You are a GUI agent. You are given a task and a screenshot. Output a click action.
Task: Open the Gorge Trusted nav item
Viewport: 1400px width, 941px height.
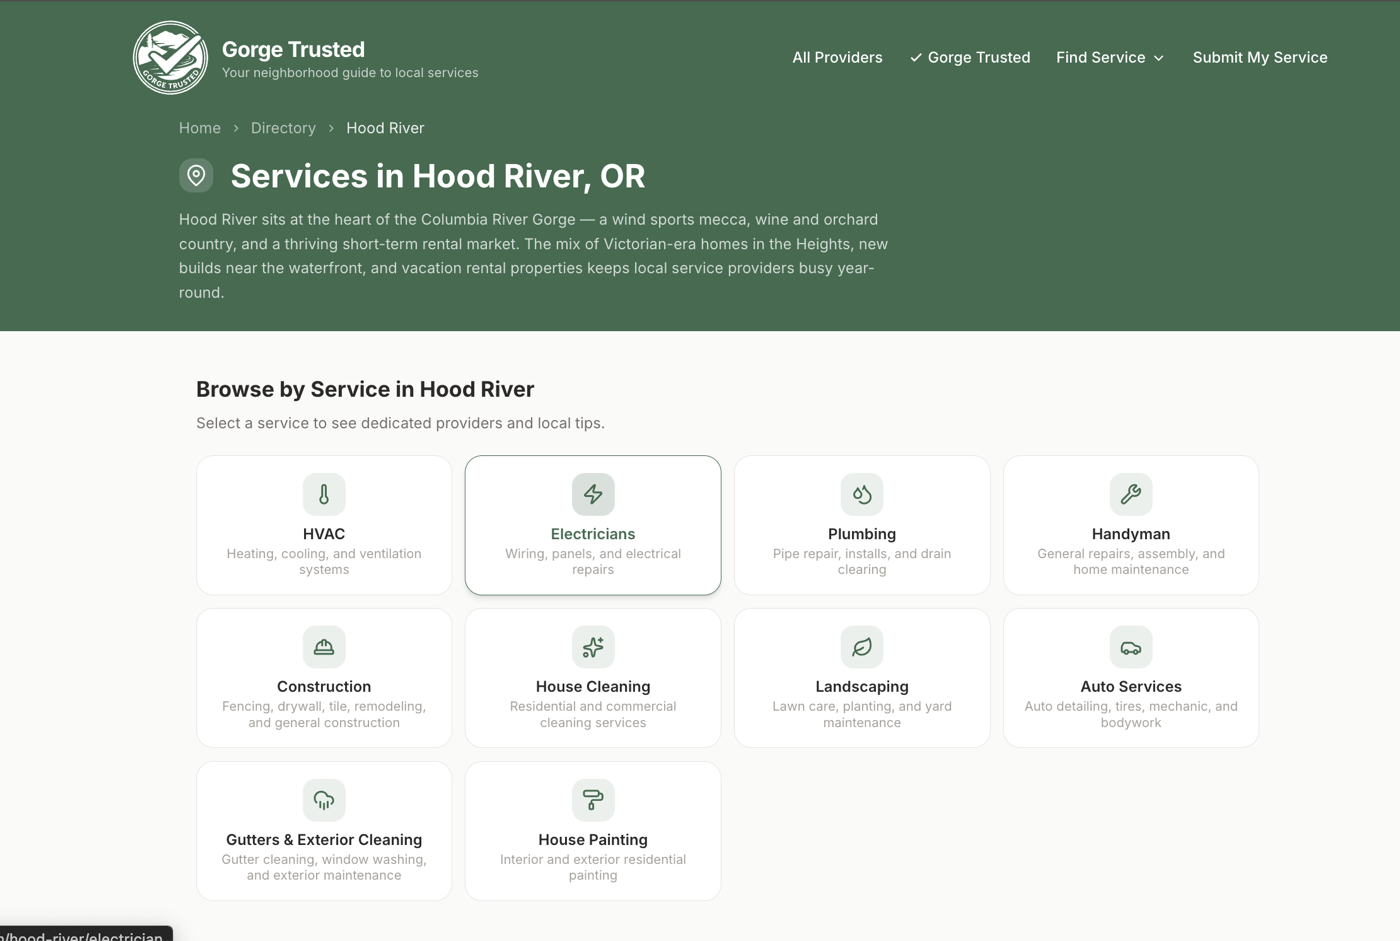970,57
